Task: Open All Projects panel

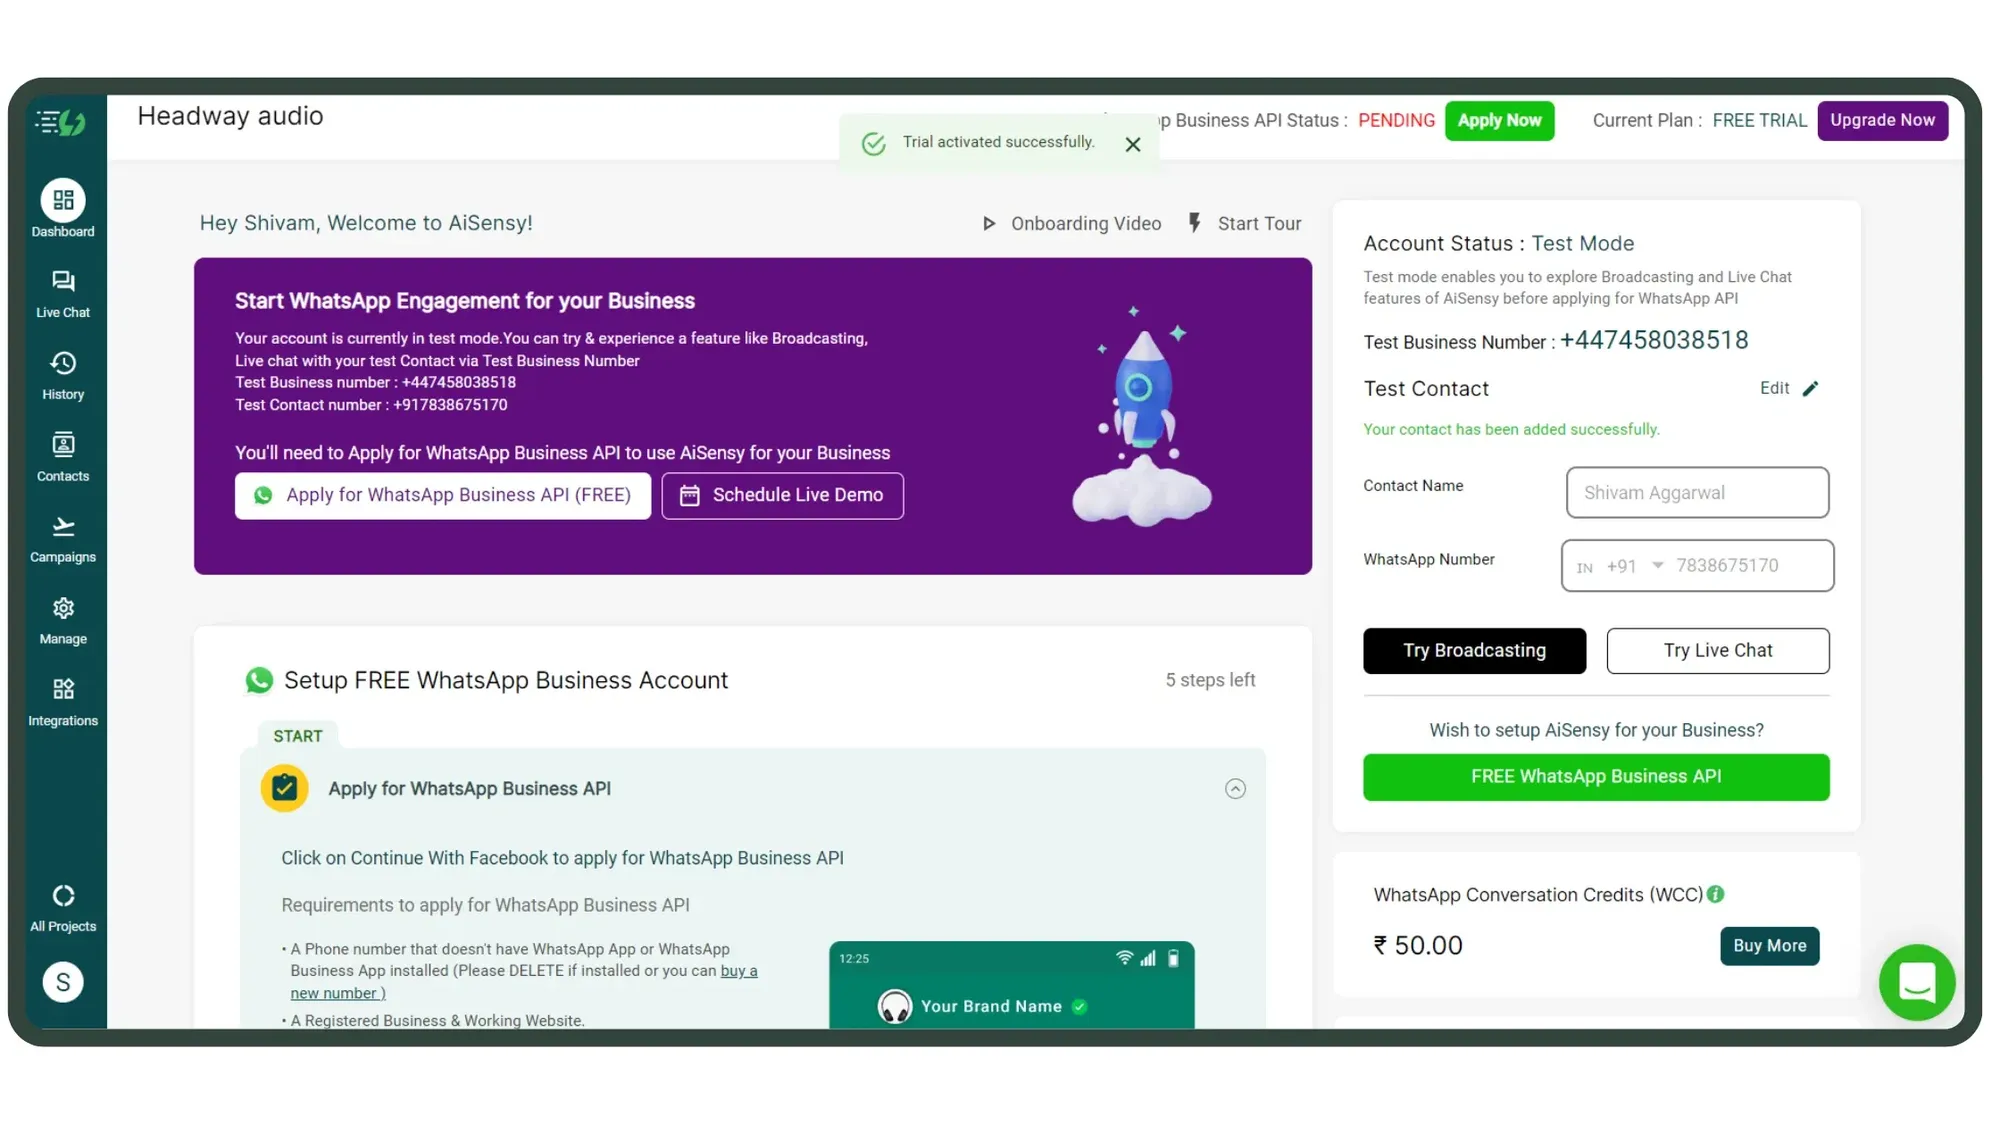Action: coord(62,907)
